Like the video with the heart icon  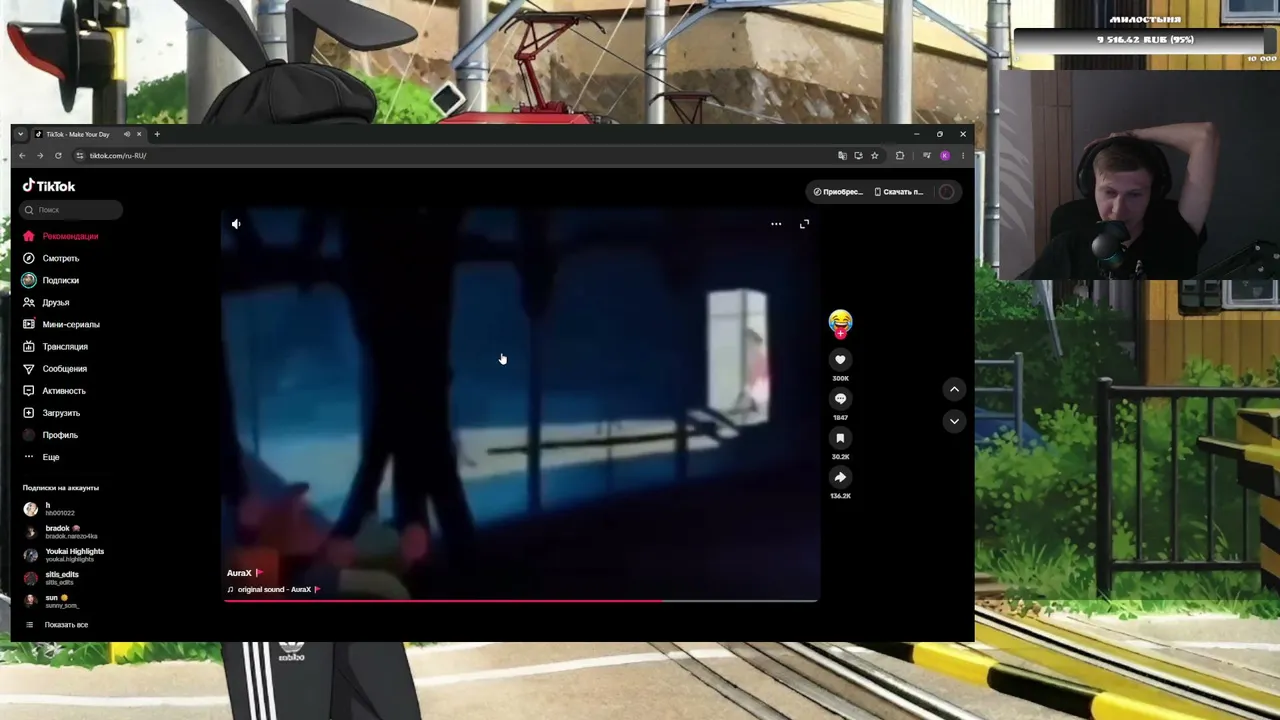[x=840, y=360]
